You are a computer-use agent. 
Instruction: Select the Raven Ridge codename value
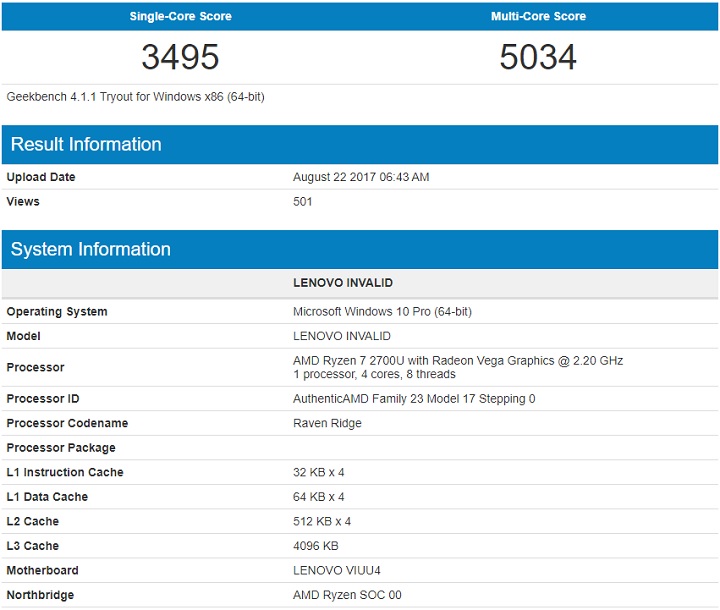click(x=327, y=423)
